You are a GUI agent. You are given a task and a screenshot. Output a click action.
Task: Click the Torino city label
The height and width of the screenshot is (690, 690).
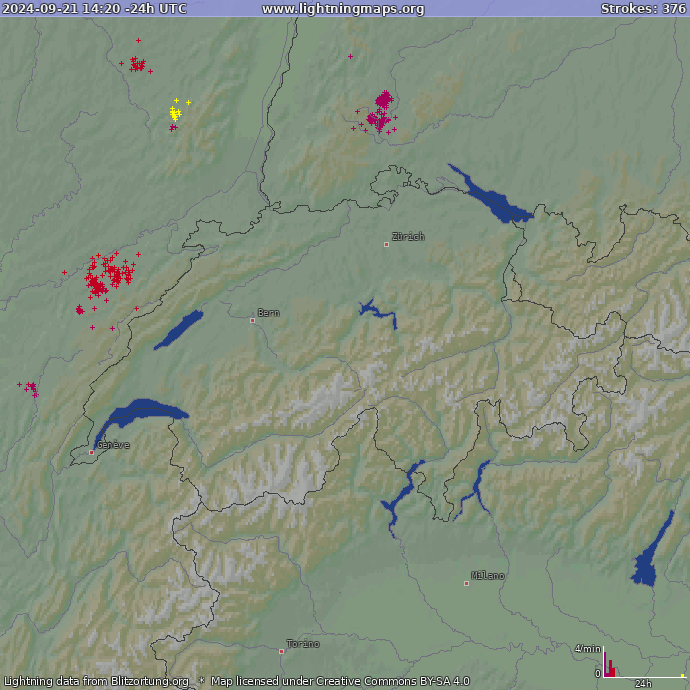coord(303,644)
